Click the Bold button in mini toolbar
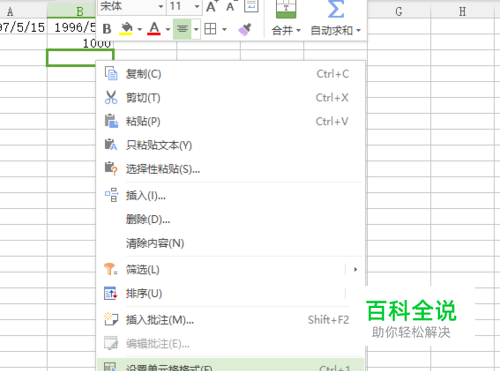Screen dimensions: 500x371 [107, 29]
